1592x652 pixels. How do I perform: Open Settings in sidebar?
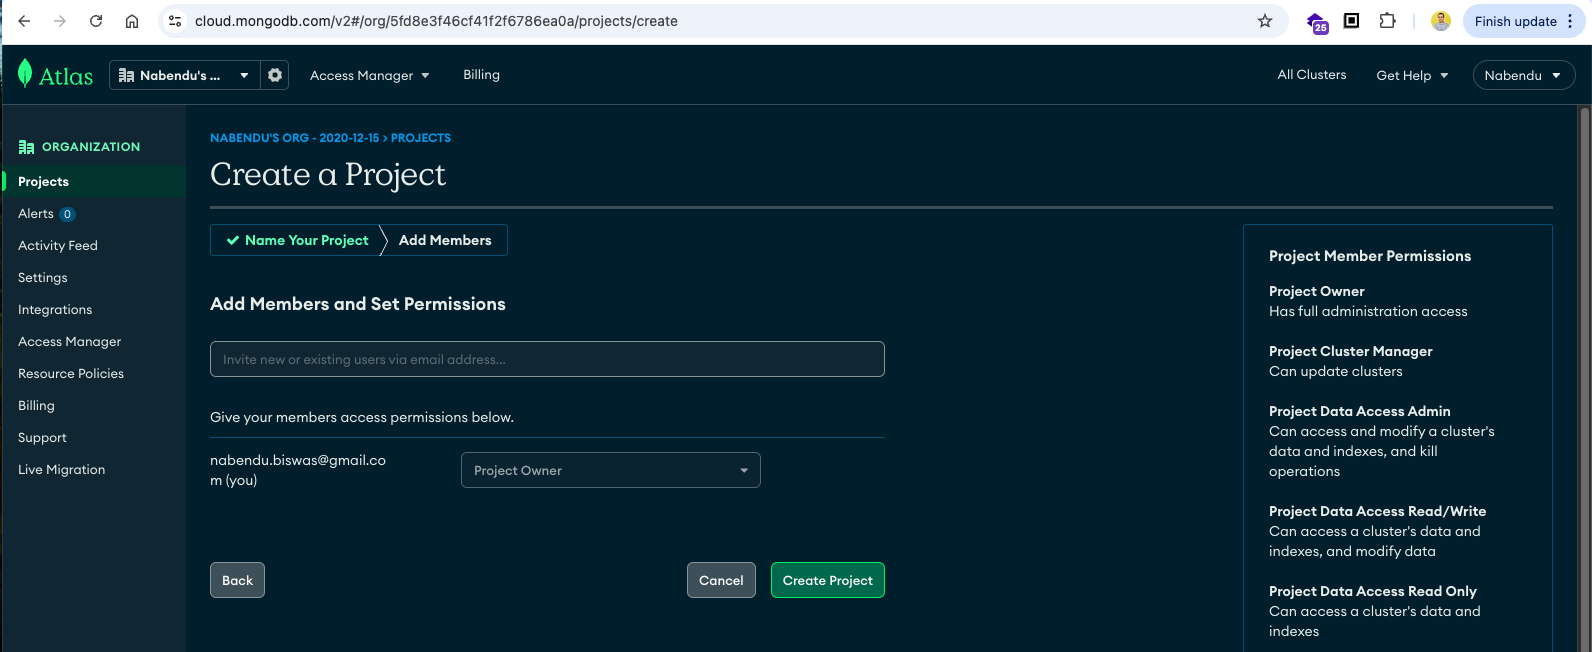click(x=43, y=278)
